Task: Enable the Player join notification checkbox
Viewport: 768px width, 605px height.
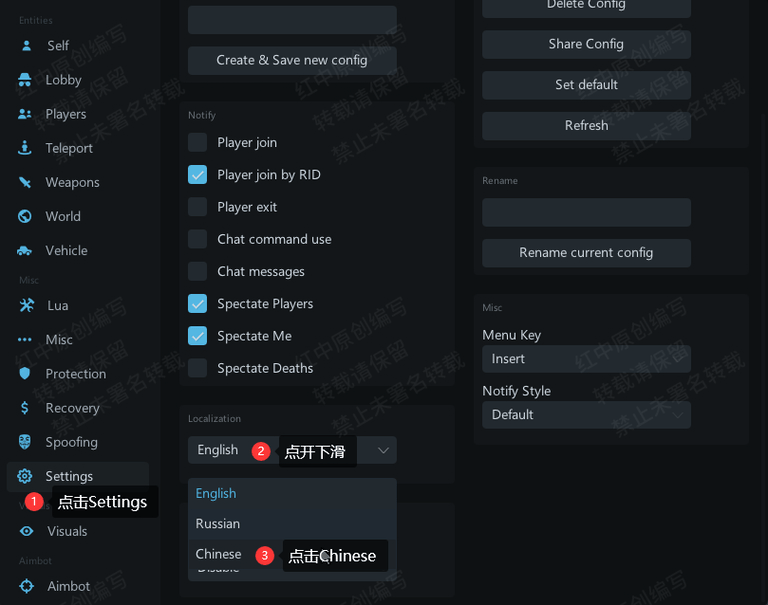Action: pyautogui.click(x=197, y=143)
